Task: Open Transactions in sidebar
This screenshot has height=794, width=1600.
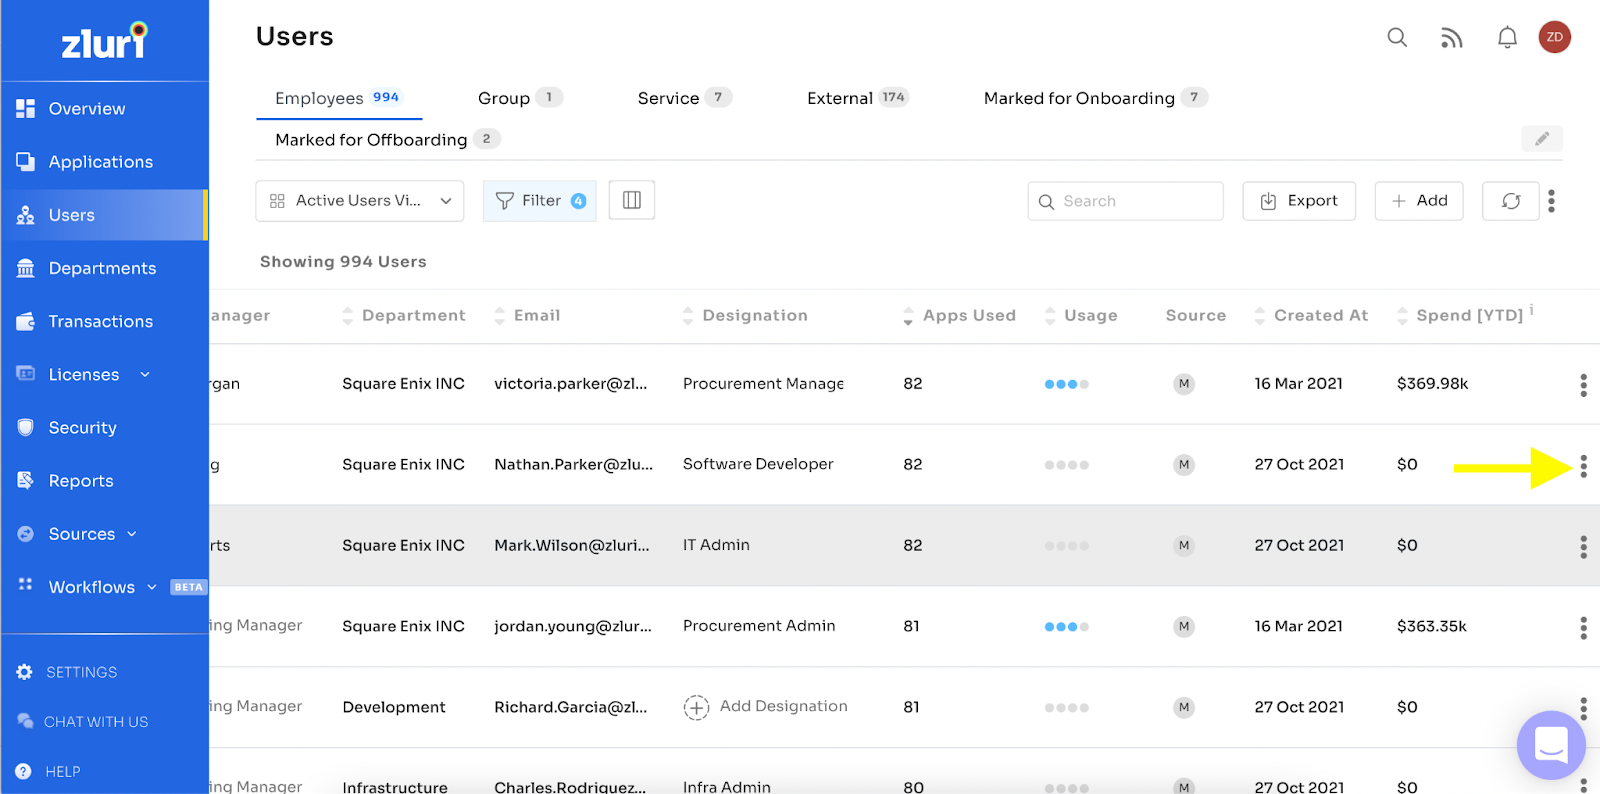Action: (x=104, y=321)
